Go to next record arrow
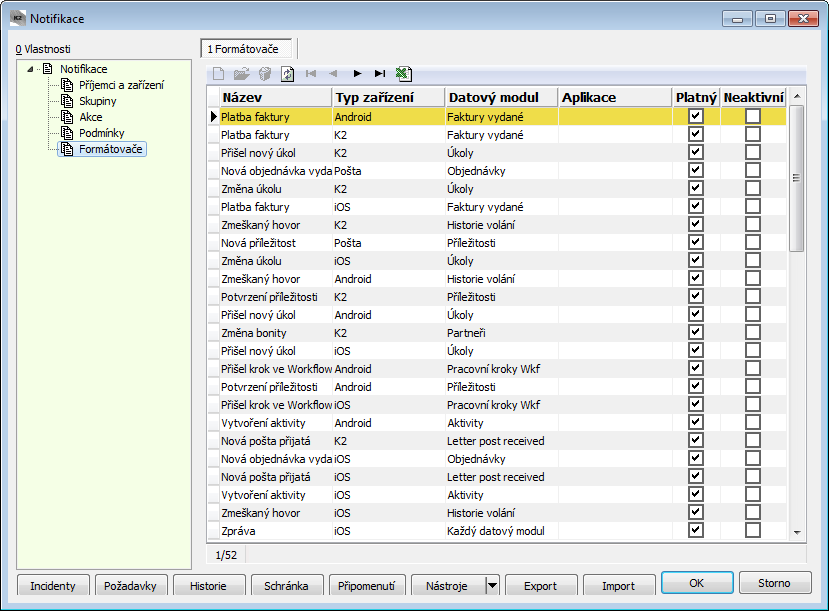829x611 pixels. tap(357, 73)
